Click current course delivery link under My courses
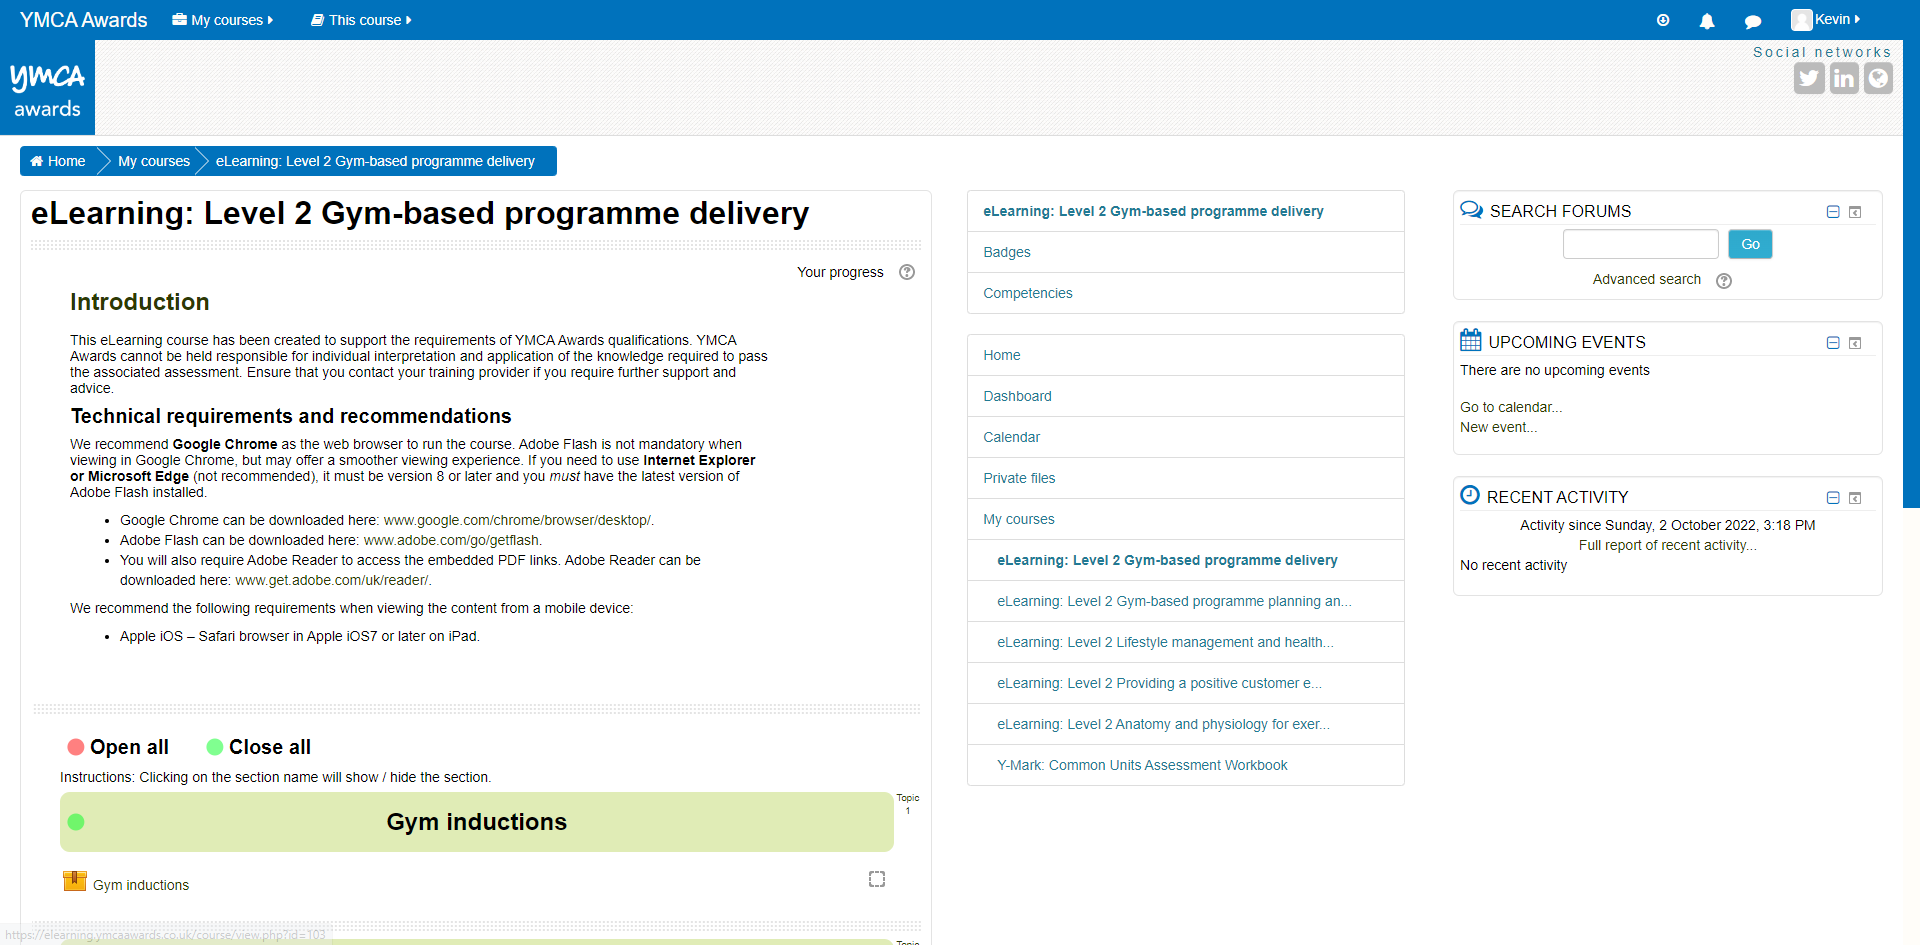1920x945 pixels. point(1167,560)
